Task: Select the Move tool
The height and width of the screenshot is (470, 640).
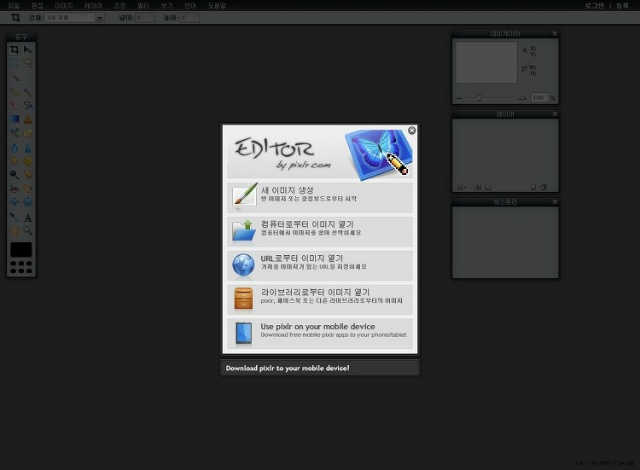Action: (x=28, y=49)
